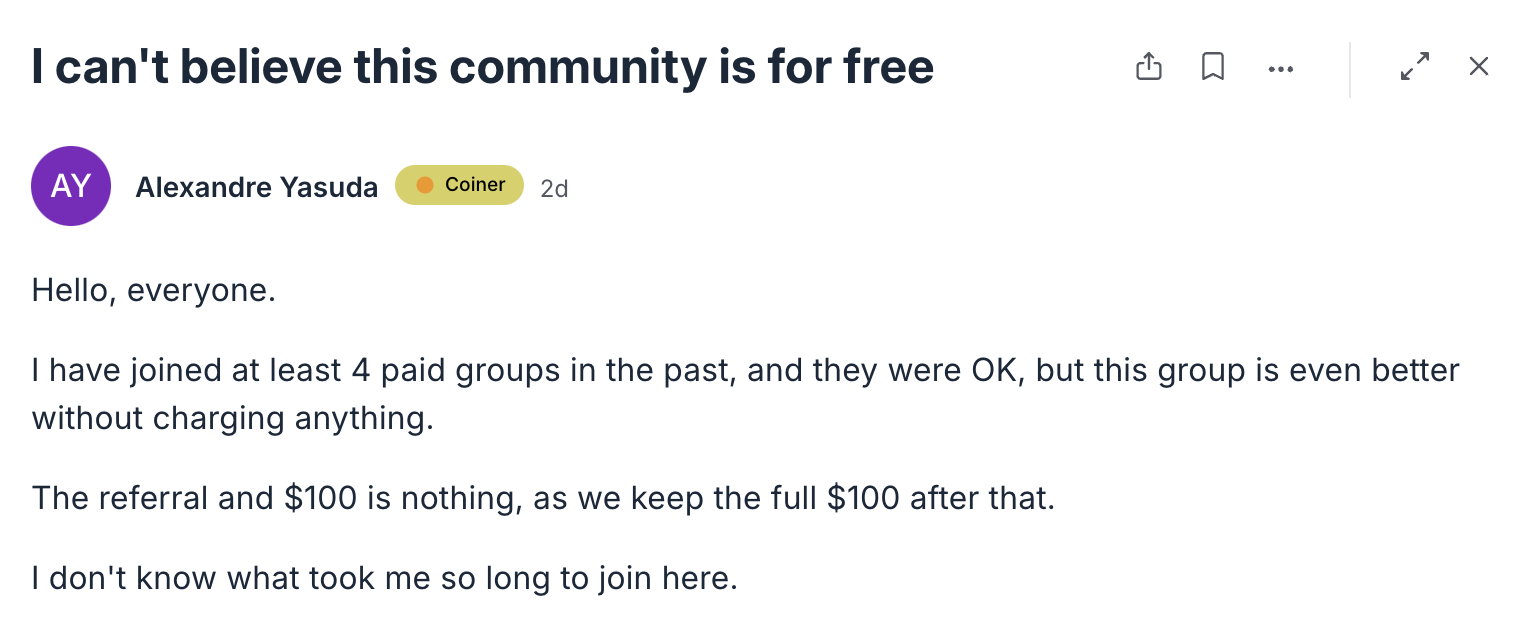Open the three-dot more options menu

pos(1280,69)
